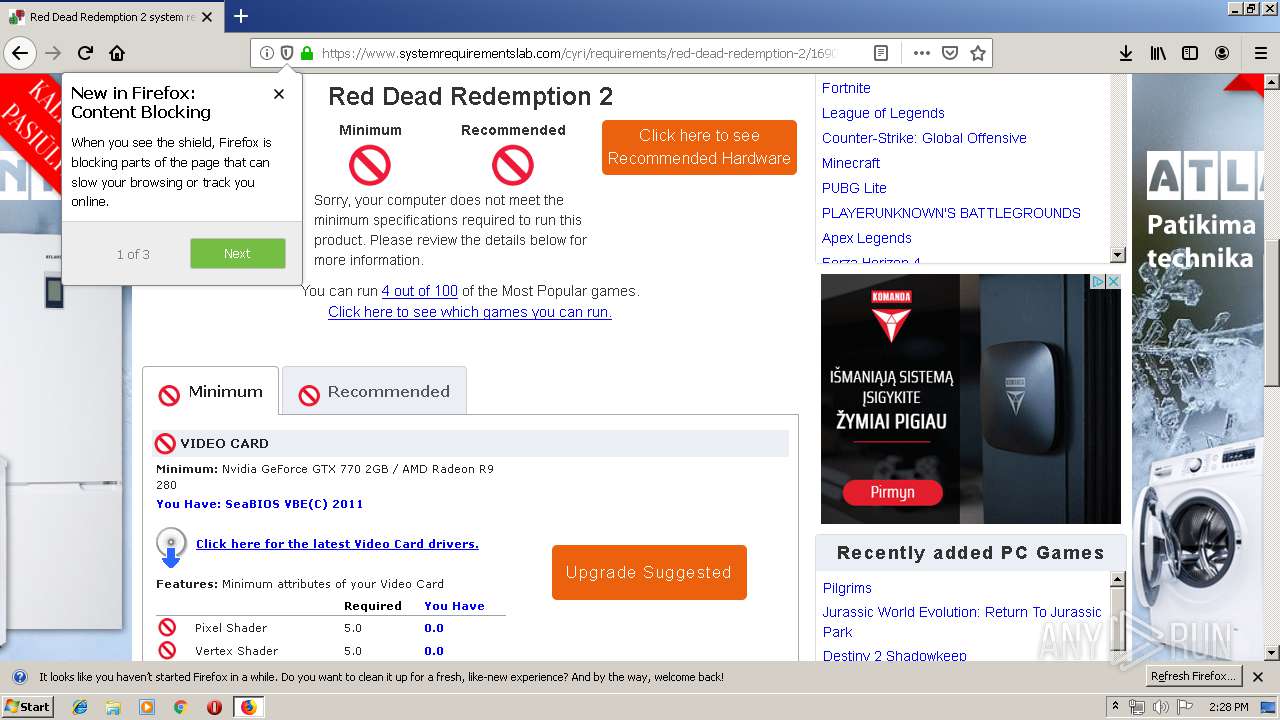Open League of Legends link
The width and height of the screenshot is (1280, 720).
[x=883, y=113]
